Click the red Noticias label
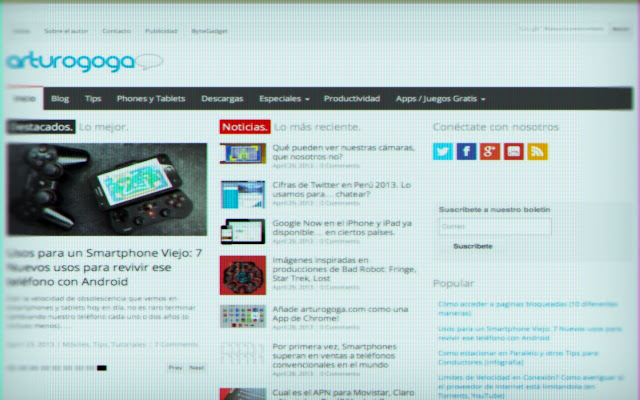 (x=245, y=127)
